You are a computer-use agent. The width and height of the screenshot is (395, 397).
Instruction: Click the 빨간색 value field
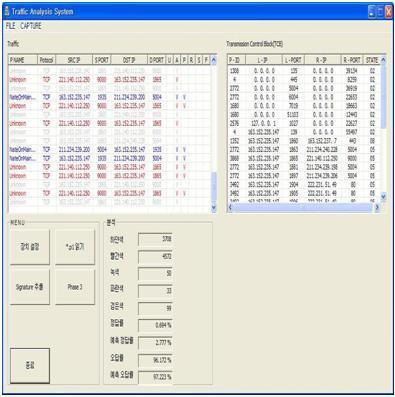(155, 257)
